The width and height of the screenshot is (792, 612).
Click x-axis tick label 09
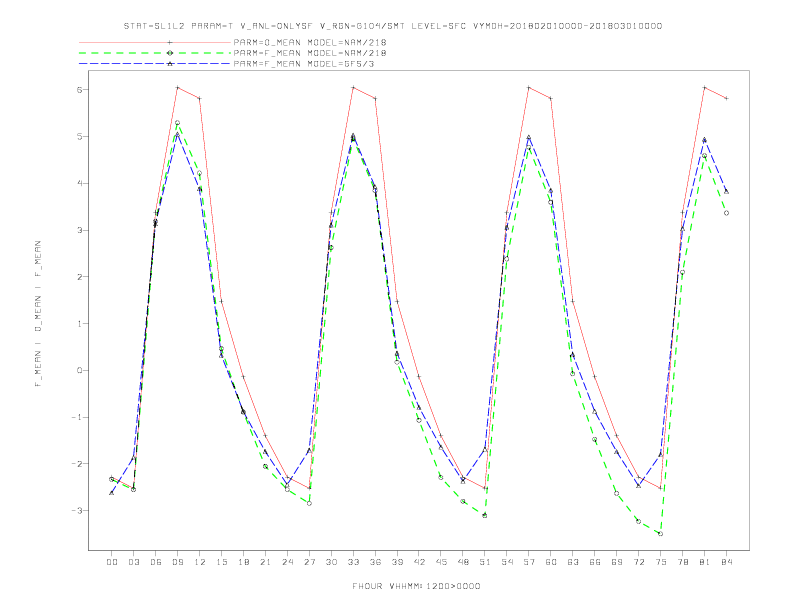click(177, 562)
